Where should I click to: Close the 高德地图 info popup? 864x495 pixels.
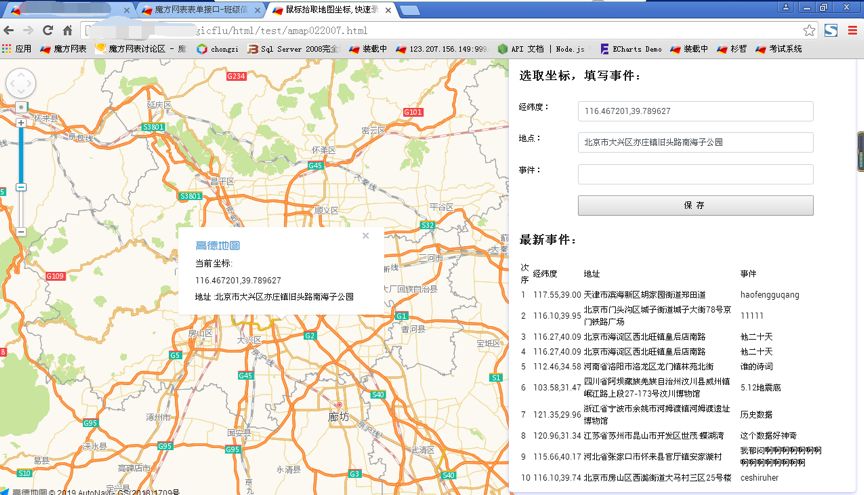365,235
